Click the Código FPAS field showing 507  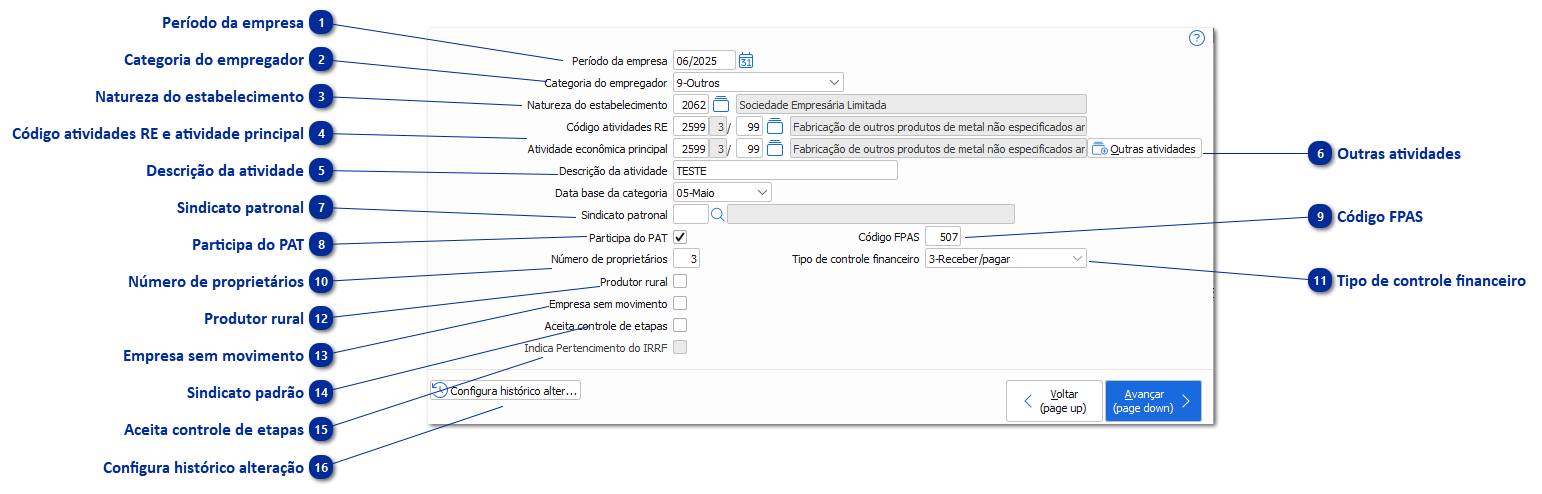[944, 237]
